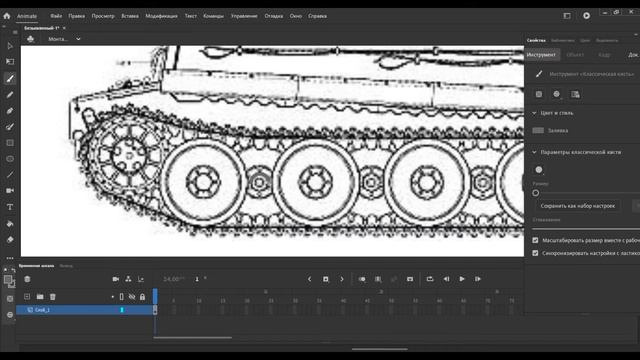Click the Fill color swatch

538,131
